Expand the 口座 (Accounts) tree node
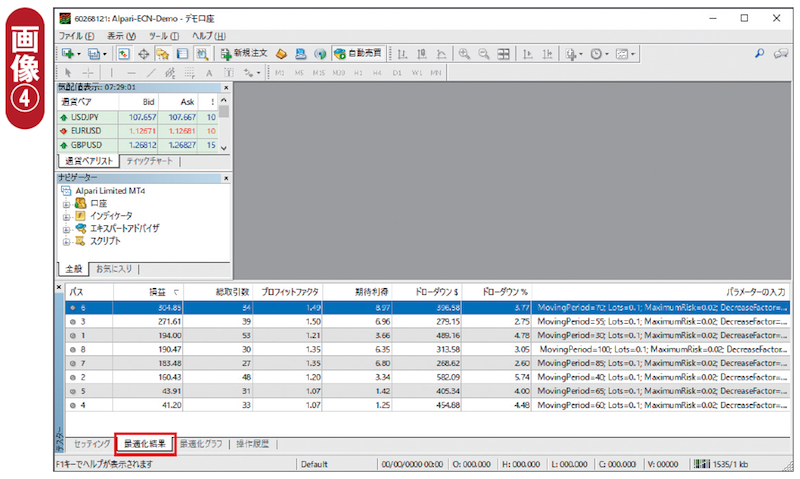The image size is (800, 479). coord(66,203)
